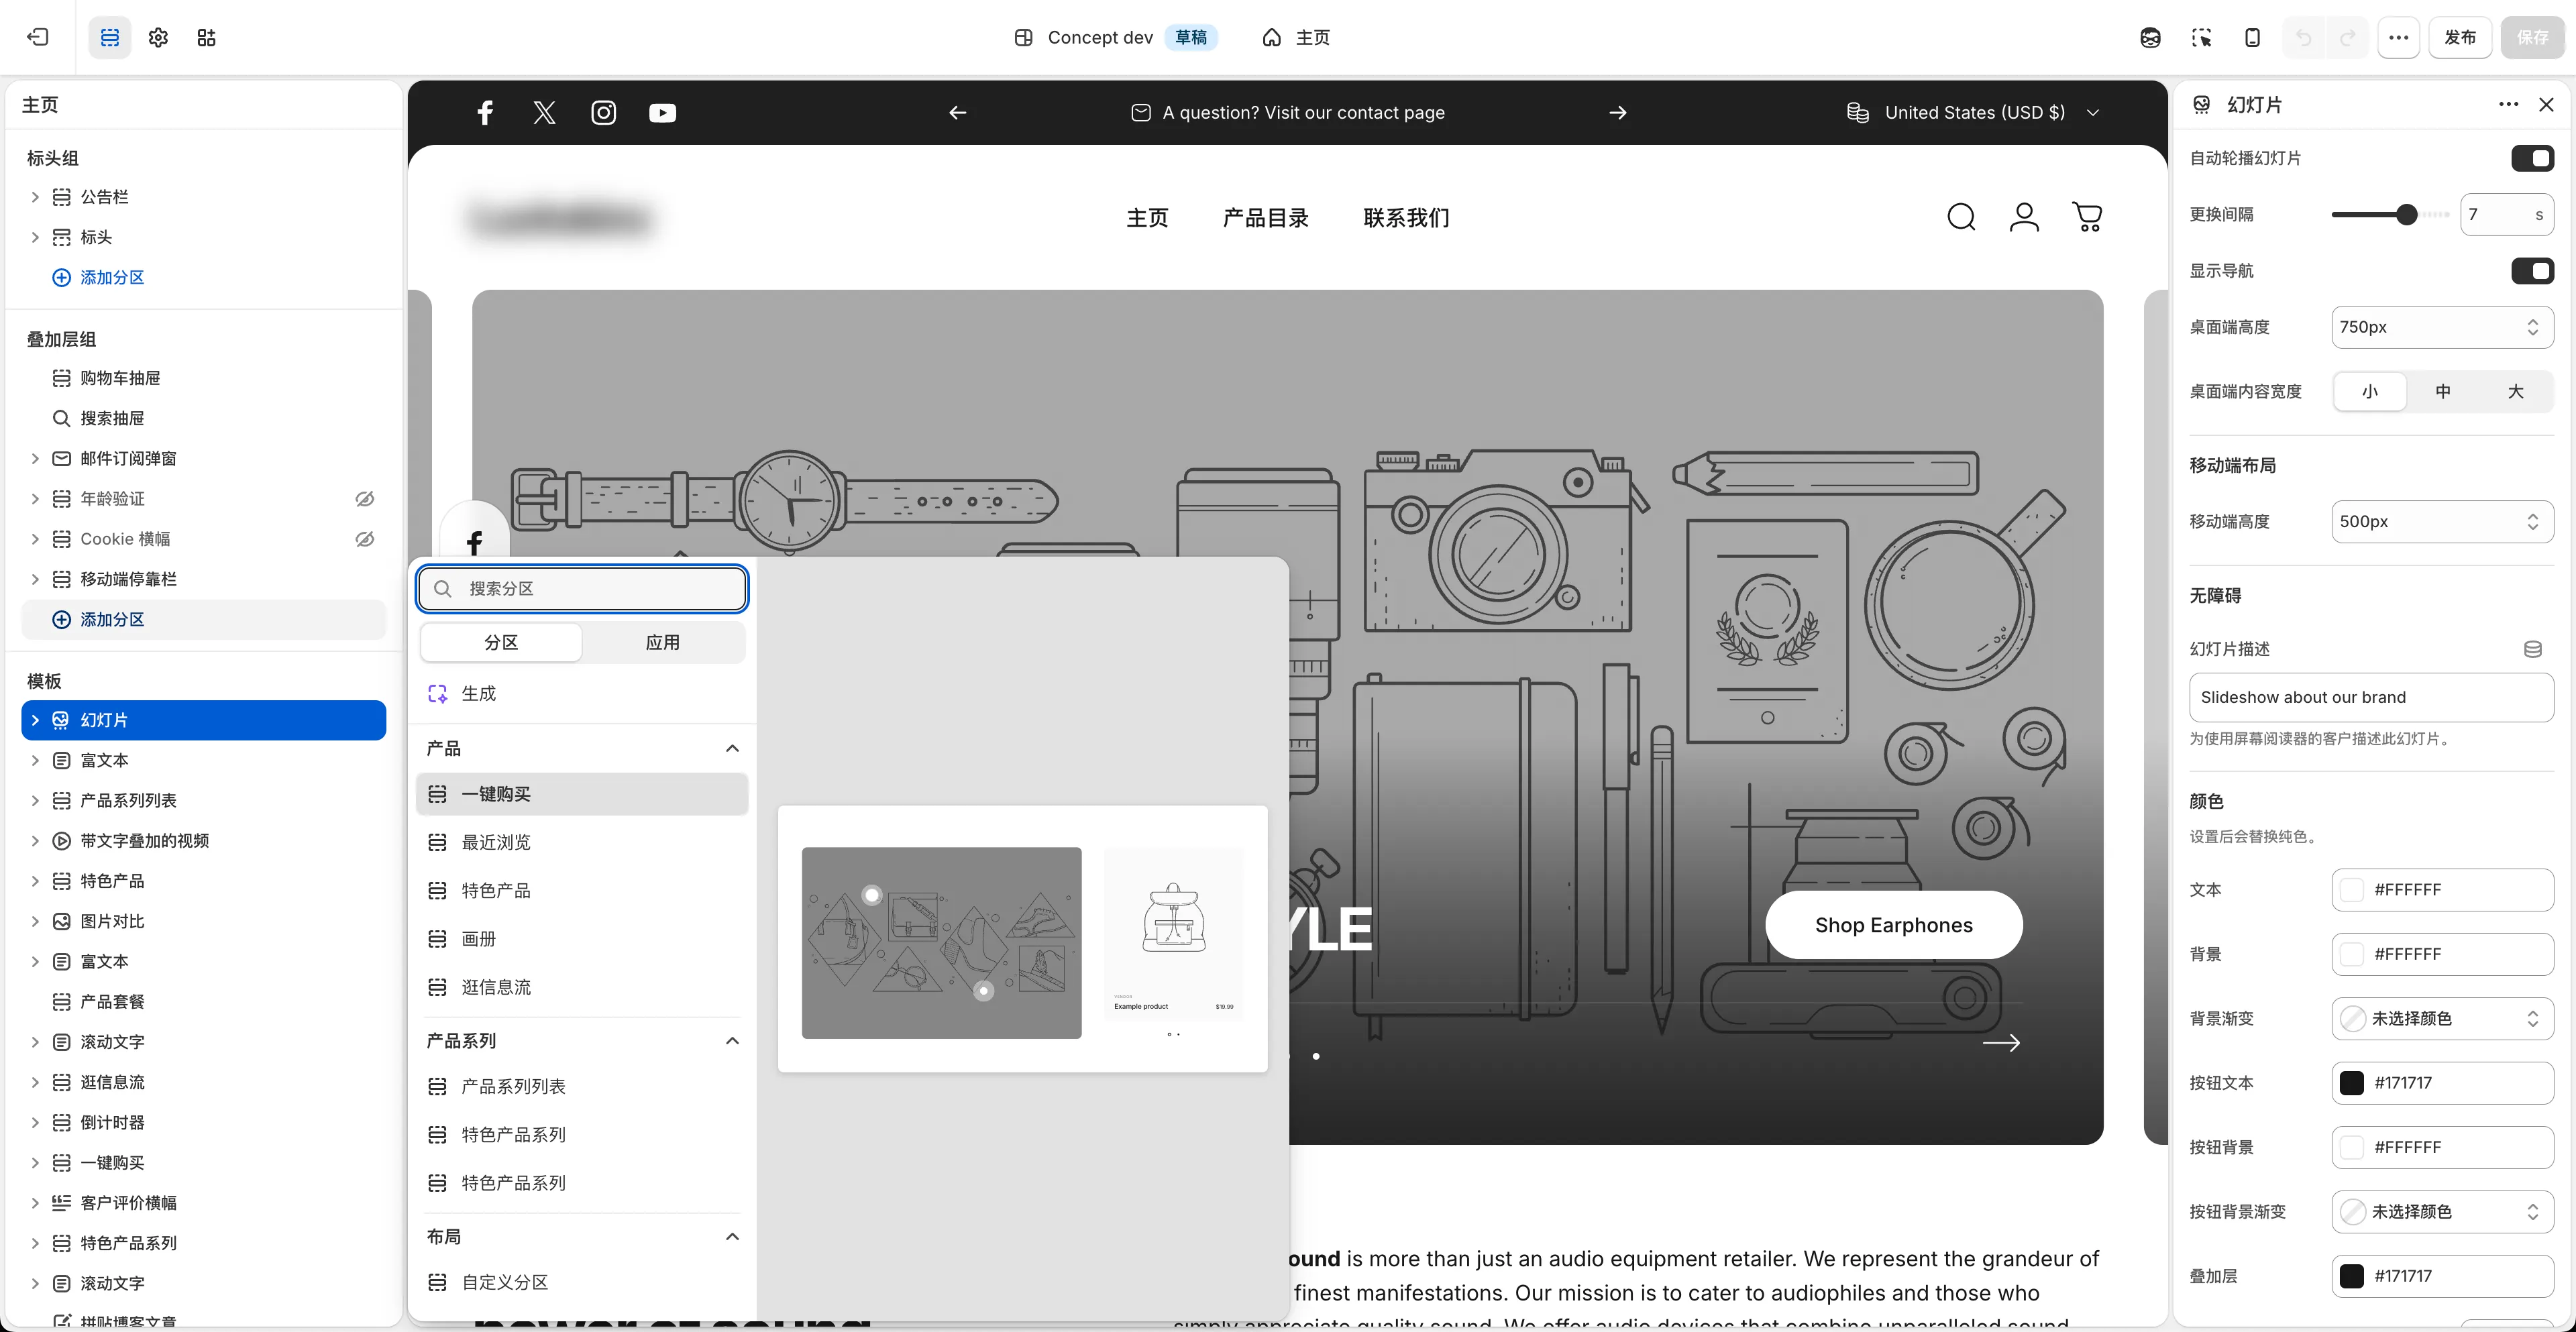Click the Instagram icon
Viewport: 2576px width, 1332px height.
pyautogui.click(x=603, y=112)
